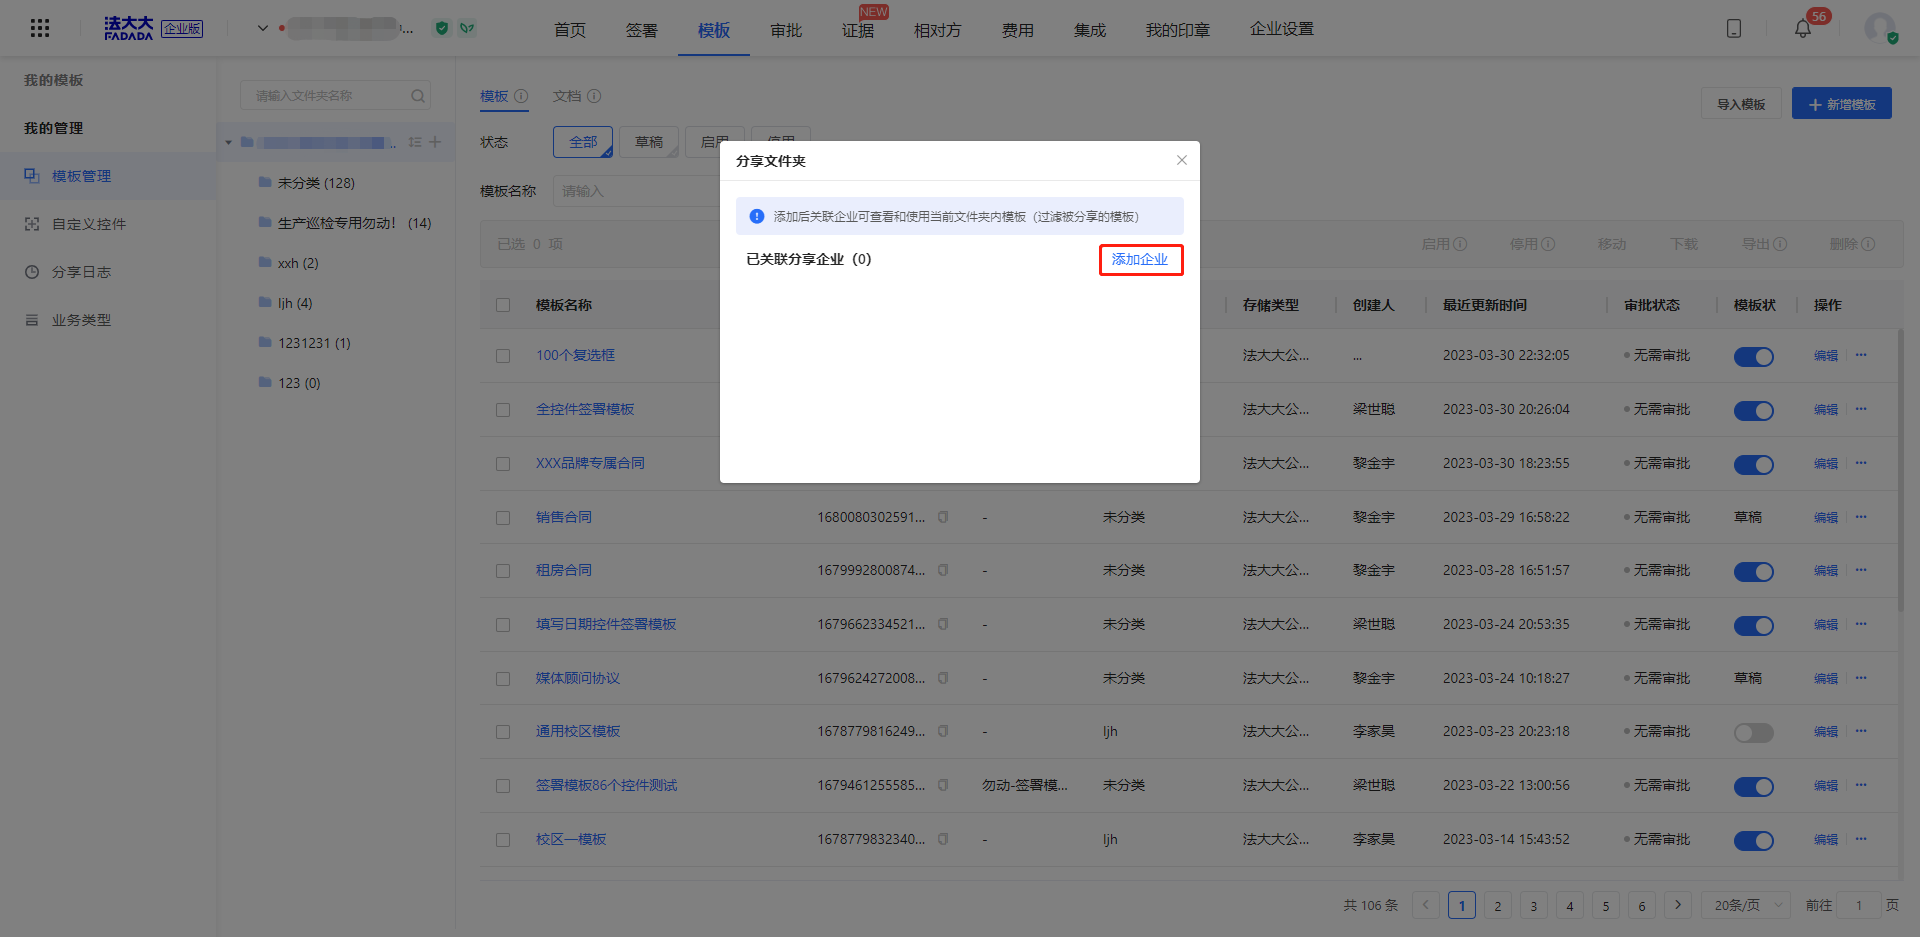Check the 全控件签署模板 row checkbox

(x=503, y=410)
